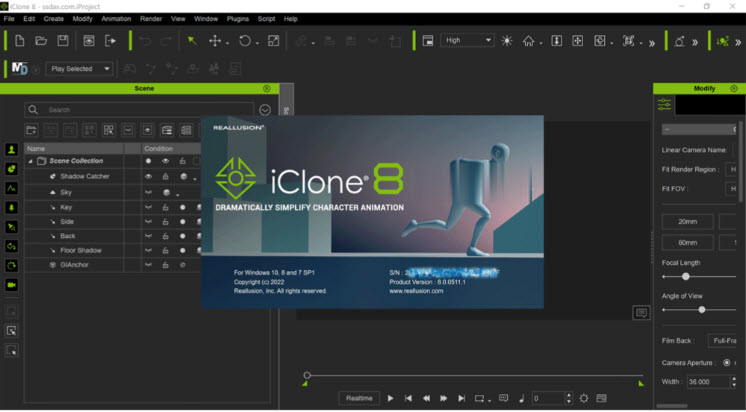Click the New Project icon in toolbar
Viewport: 746px width, 412px height.
click(19, 41)
